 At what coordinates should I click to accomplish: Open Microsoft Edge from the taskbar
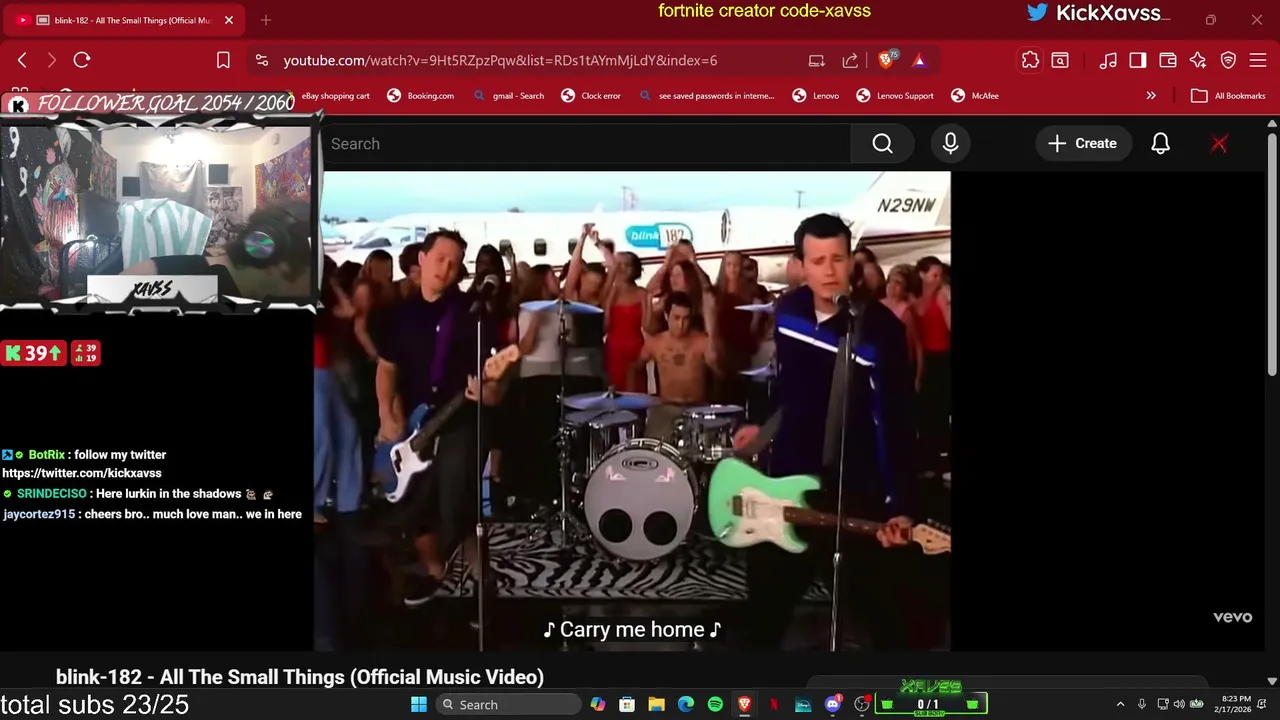coord(686,704)
